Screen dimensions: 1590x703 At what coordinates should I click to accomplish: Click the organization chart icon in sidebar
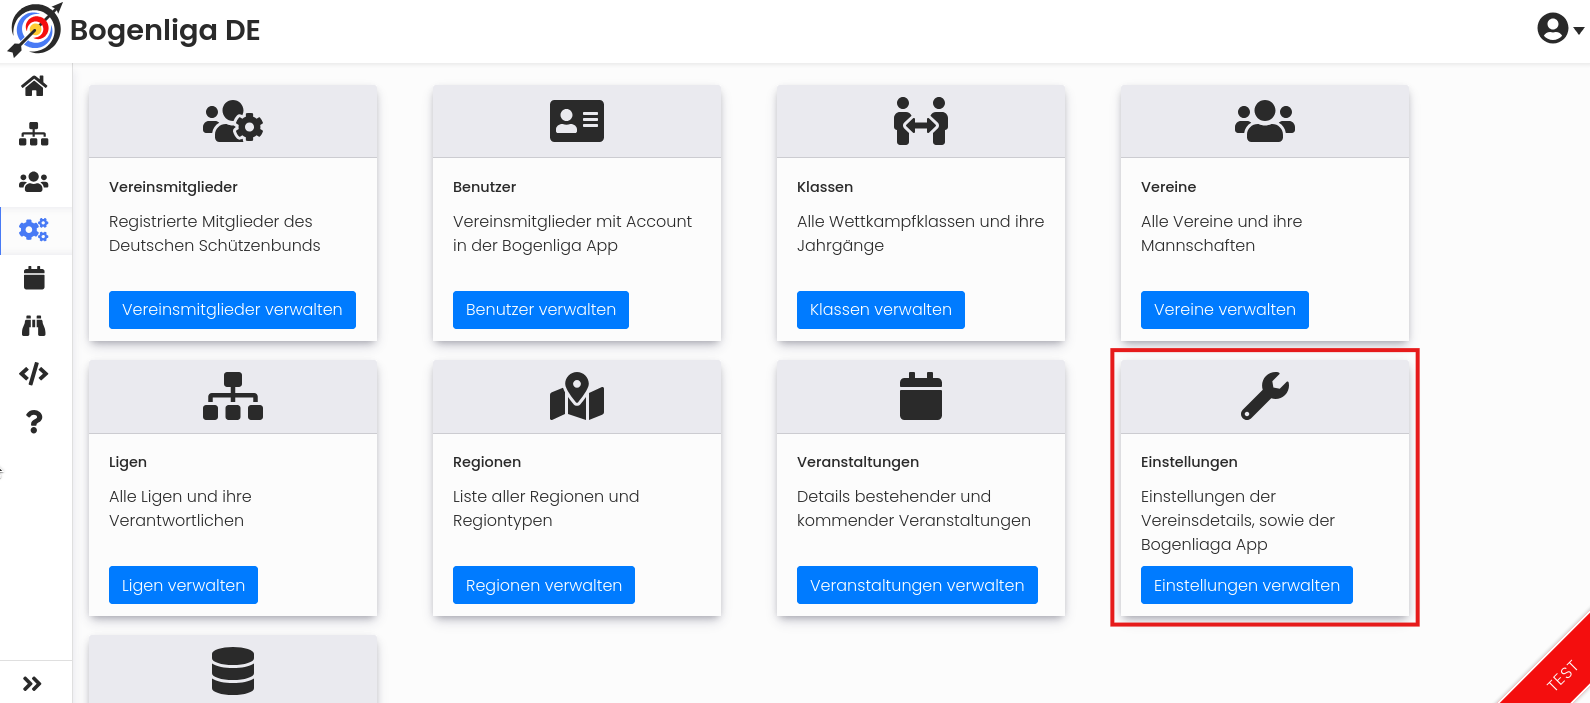click(34, 134)
